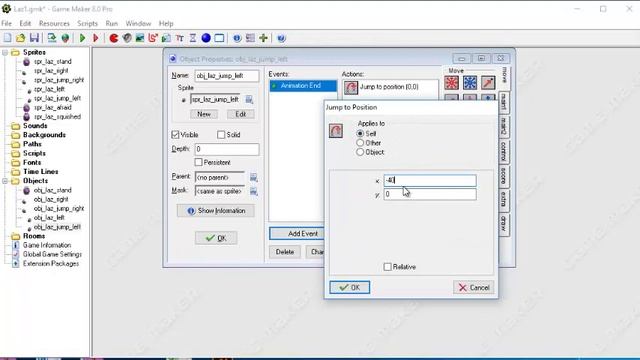Image resolution: width=640 pixels, height=360 pixels.
Task: Open global game settings toolbar icon
Action: pos(250,38)
